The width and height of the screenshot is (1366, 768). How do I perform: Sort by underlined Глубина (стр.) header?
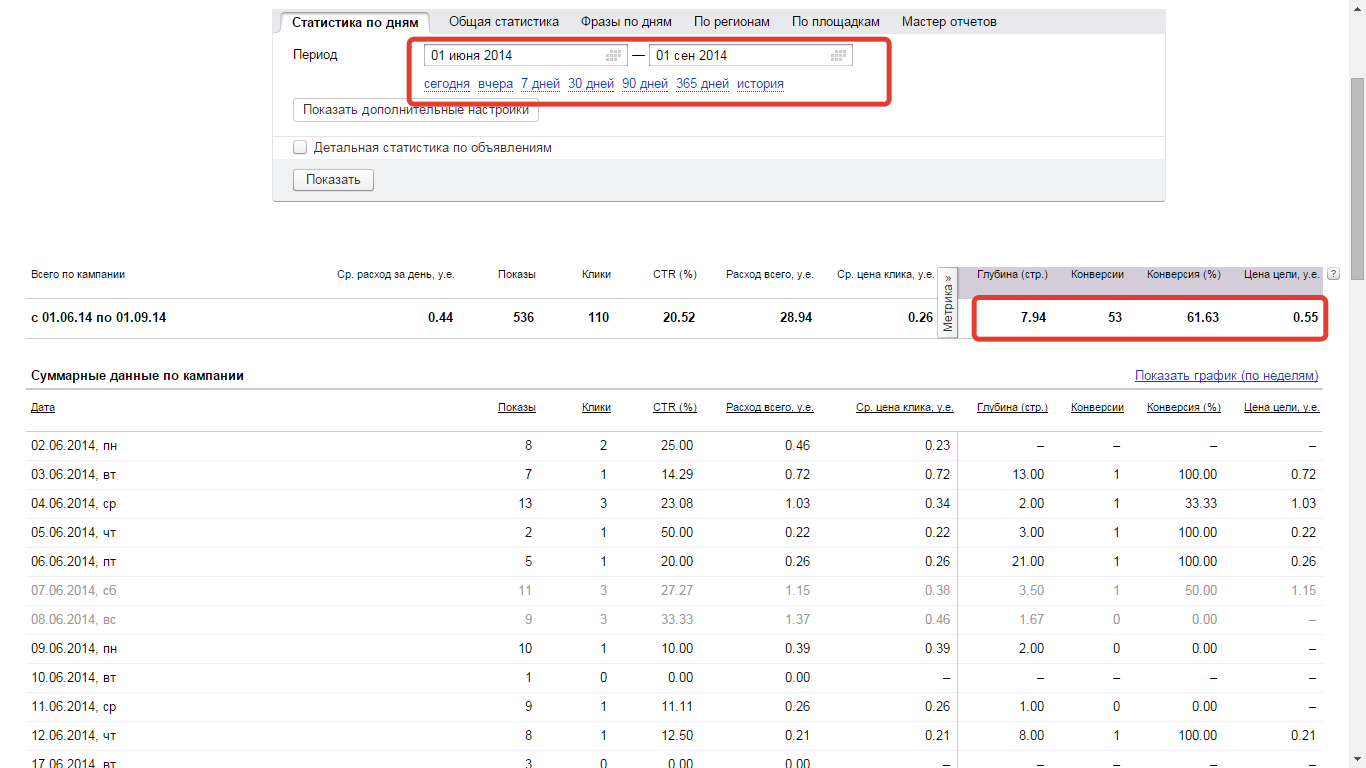1013,408
